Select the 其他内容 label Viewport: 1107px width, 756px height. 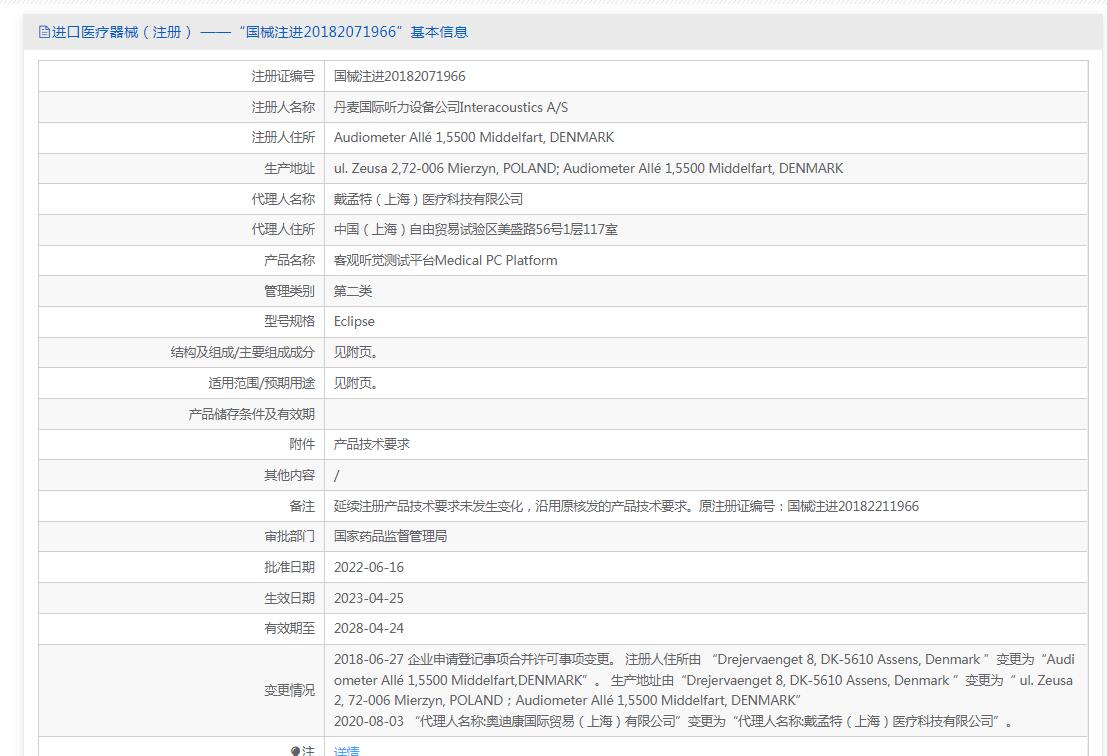289,476
